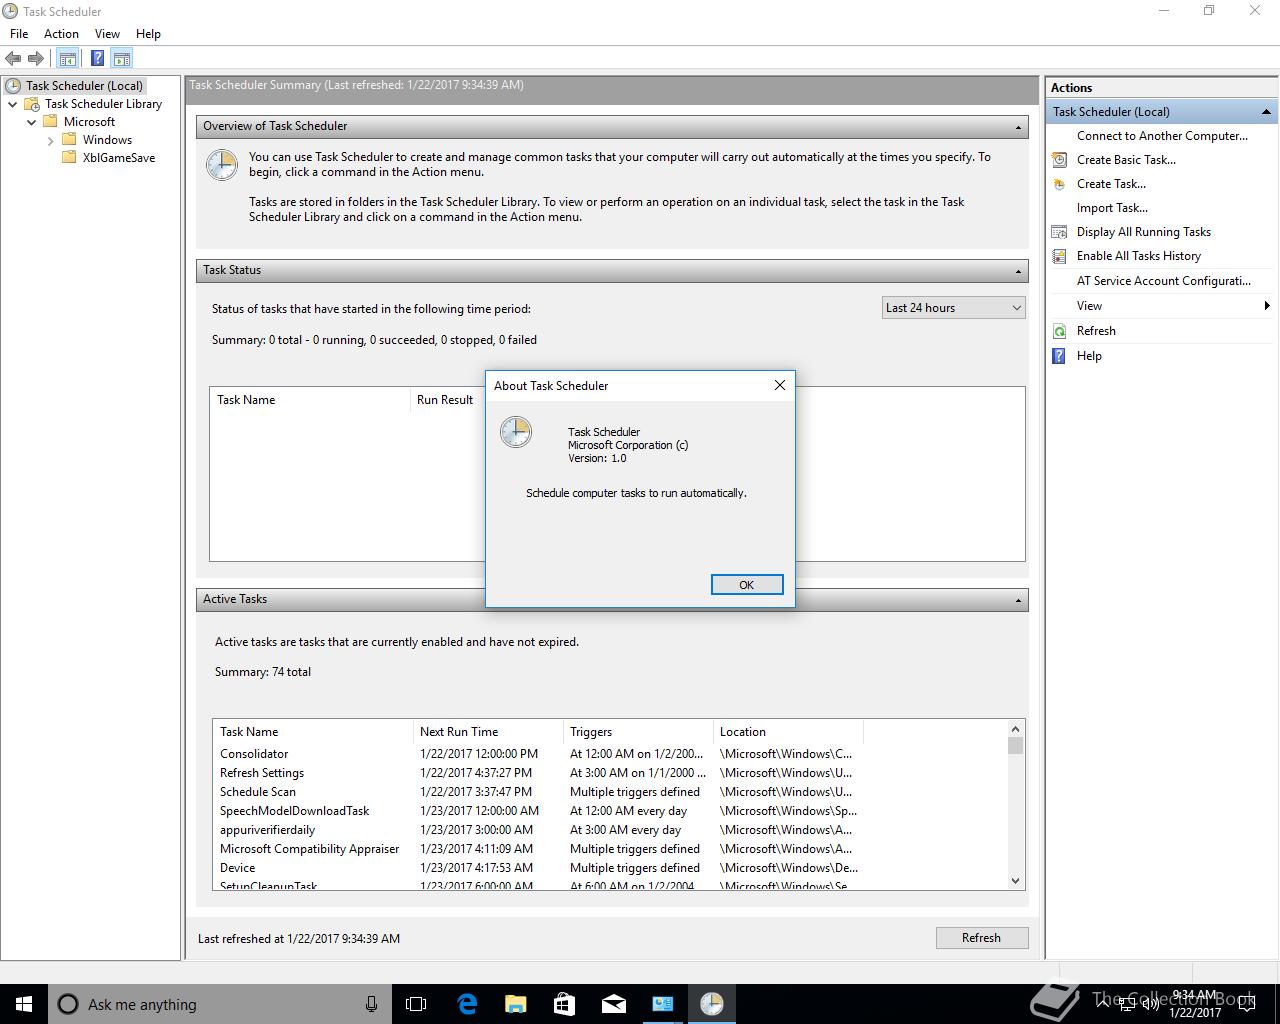
Task: Click the Create Task icon in Actions
Action: (x=1059, y=184)
